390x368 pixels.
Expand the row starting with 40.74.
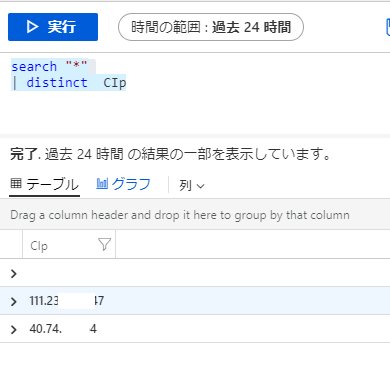13,329
